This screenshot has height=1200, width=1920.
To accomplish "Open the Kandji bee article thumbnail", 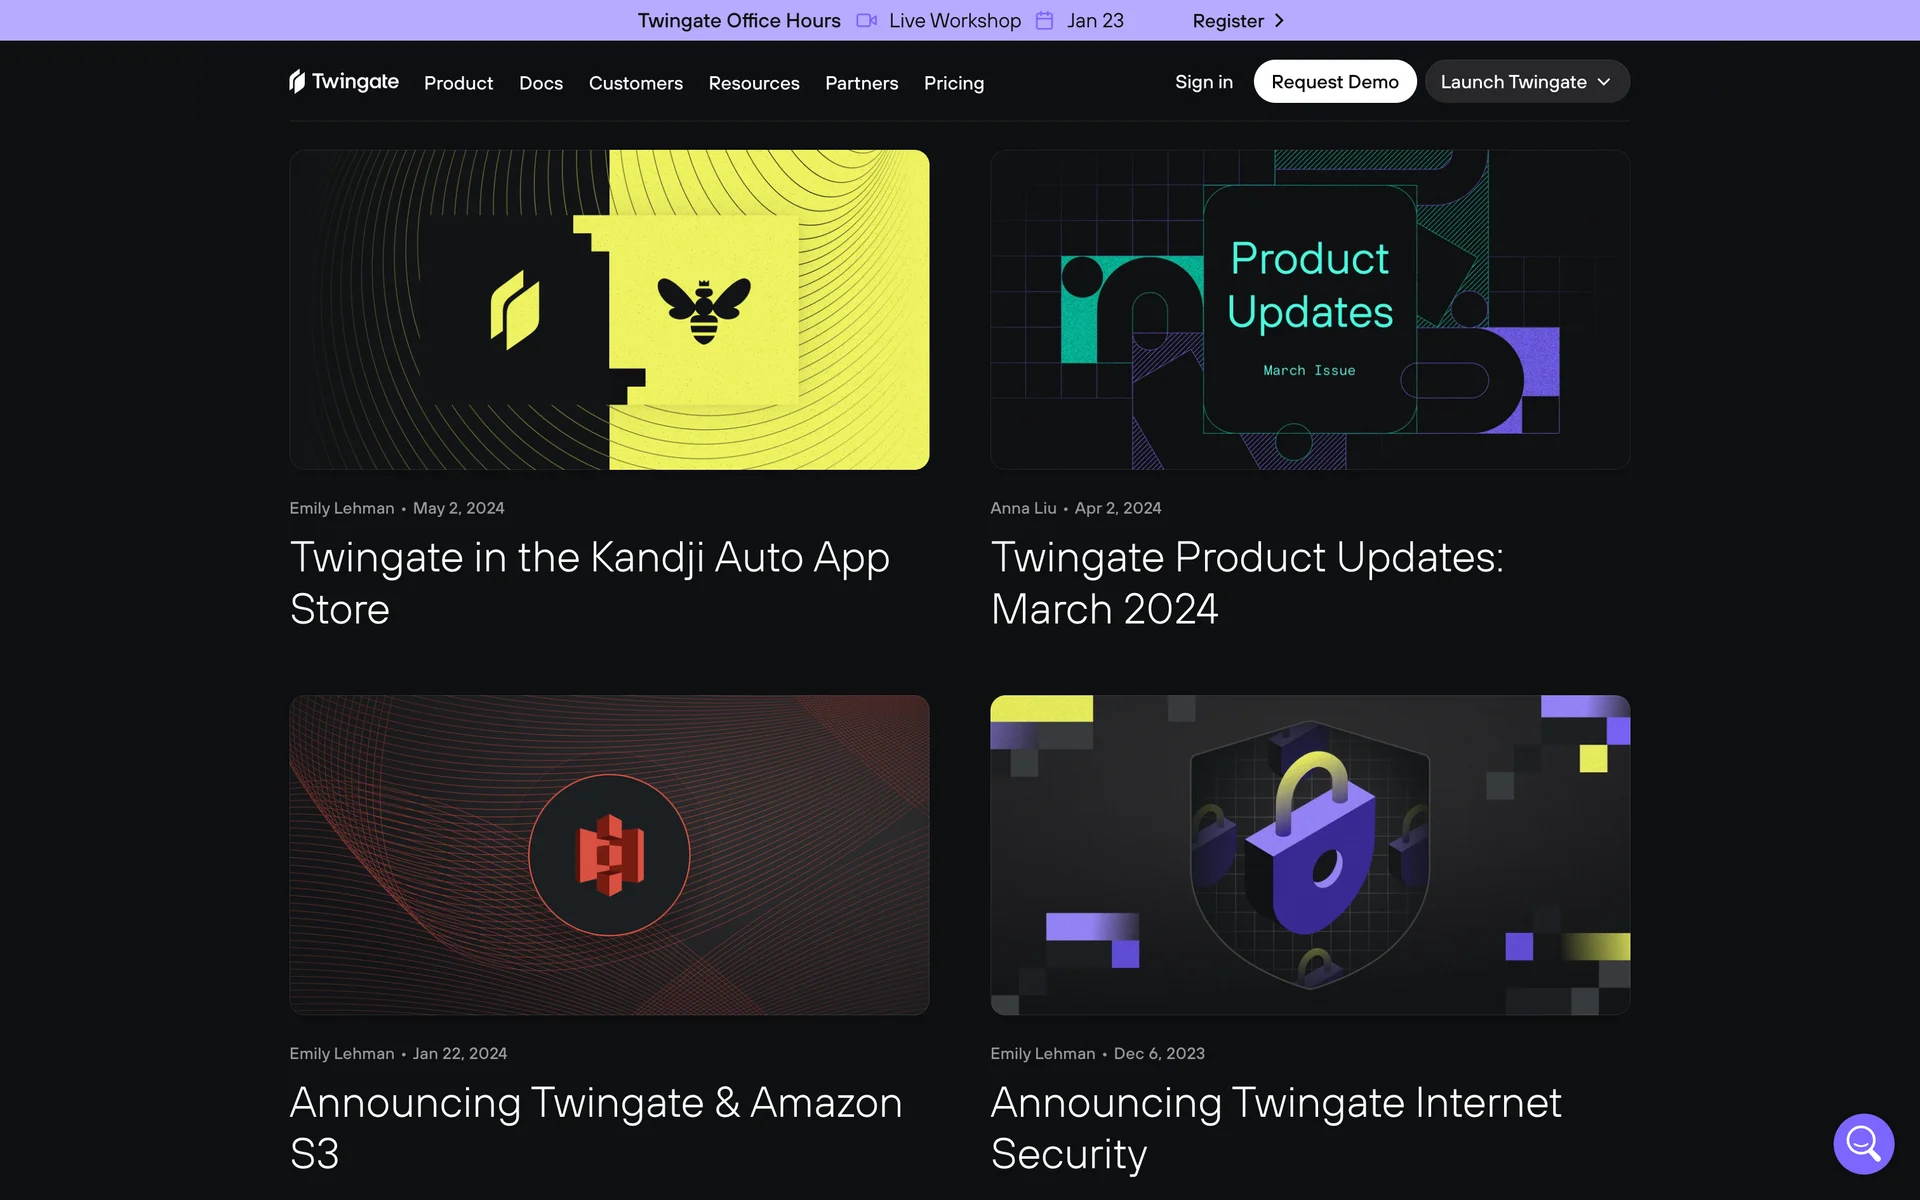I will pos(609,310).
